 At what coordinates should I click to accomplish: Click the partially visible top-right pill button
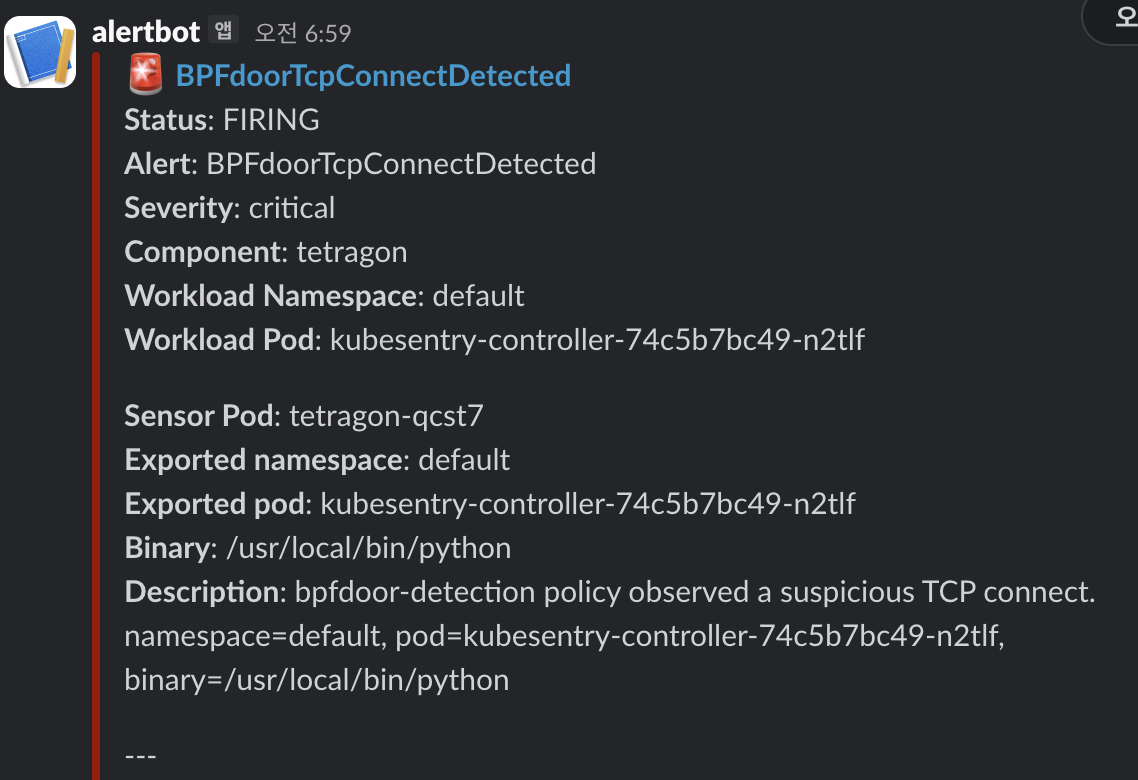(x=1113, y=20)
